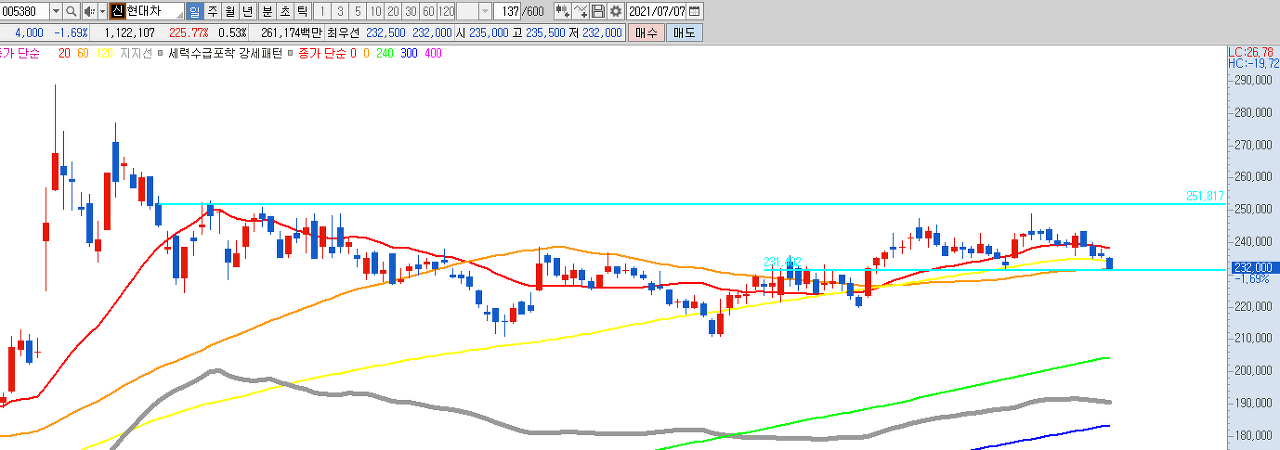
Task: Click the -1.69% change value in header
Action: point(71,33)
